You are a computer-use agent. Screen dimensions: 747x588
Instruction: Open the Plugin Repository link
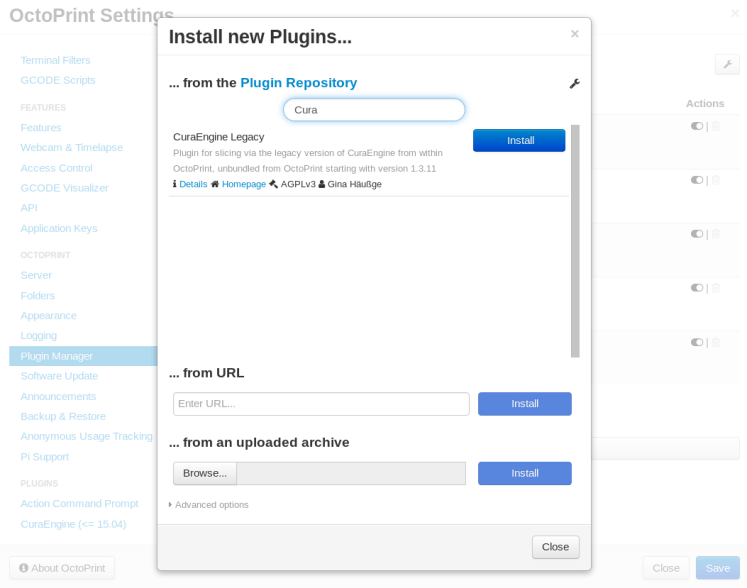(x=298, y=83)
